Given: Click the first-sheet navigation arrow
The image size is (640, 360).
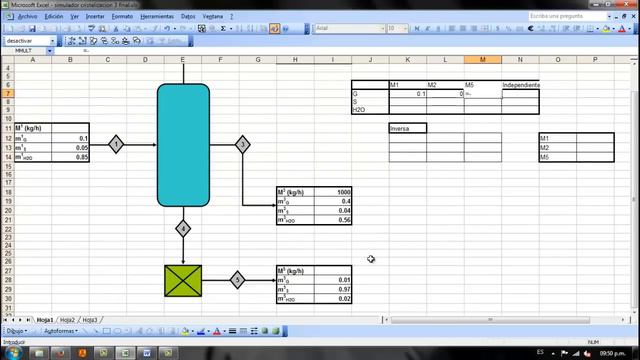Looking at the screenshot, I should [5, 320].
